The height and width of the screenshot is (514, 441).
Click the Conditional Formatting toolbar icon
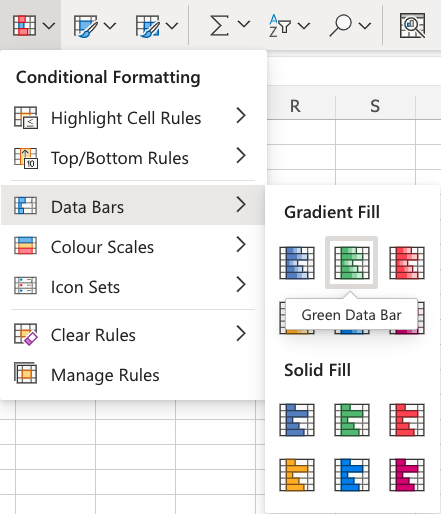(24, 25)
